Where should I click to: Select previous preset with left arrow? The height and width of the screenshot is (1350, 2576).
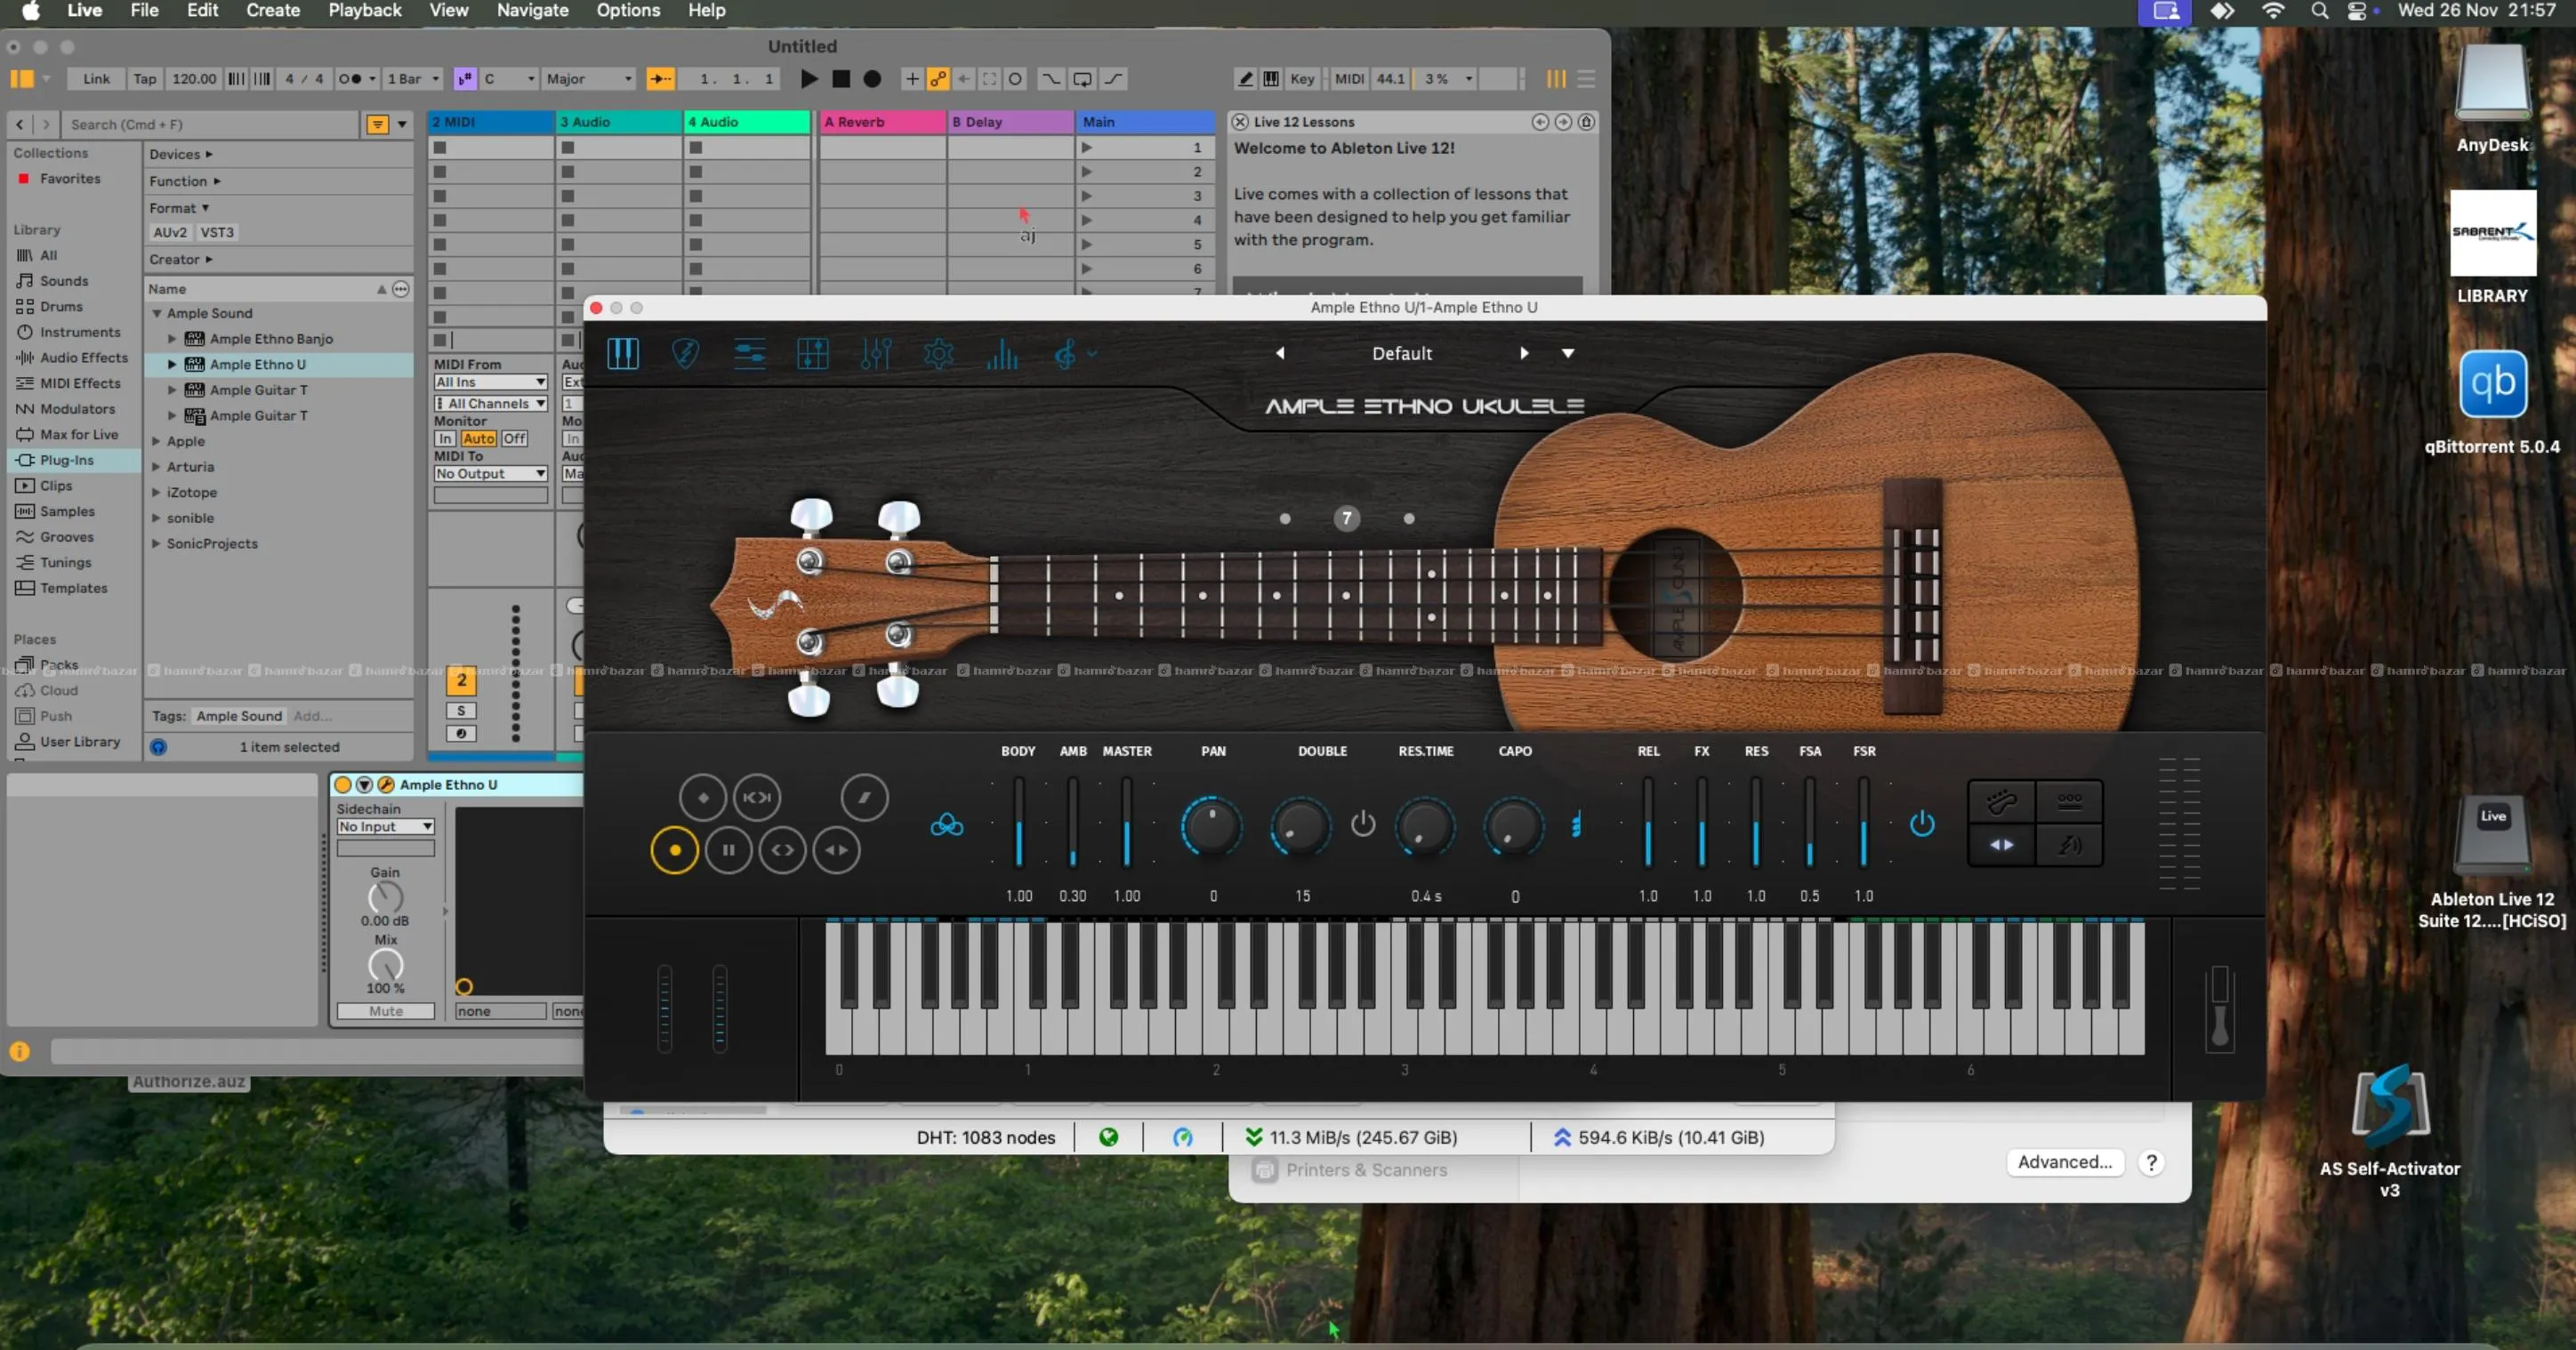tap(1280, 353)
